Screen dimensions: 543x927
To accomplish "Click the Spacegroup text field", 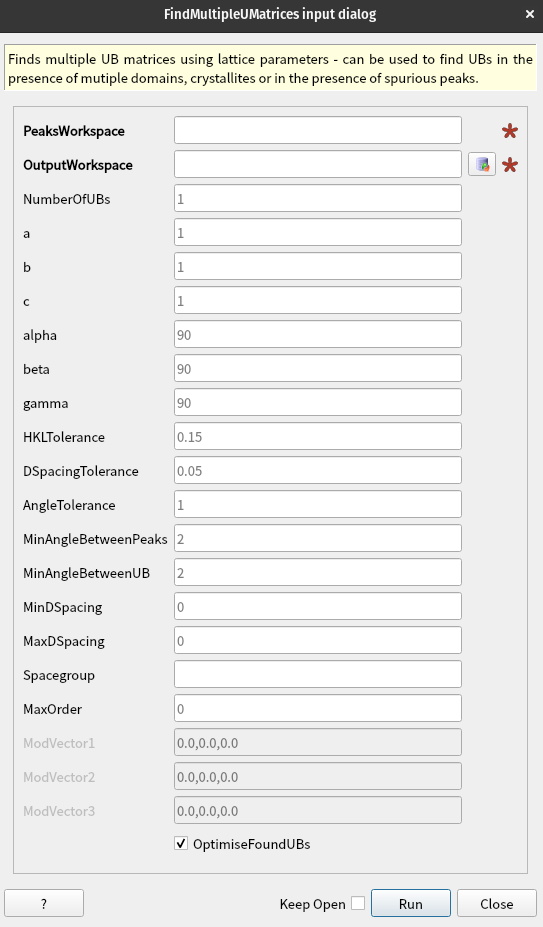I will [x=318, y=675].
